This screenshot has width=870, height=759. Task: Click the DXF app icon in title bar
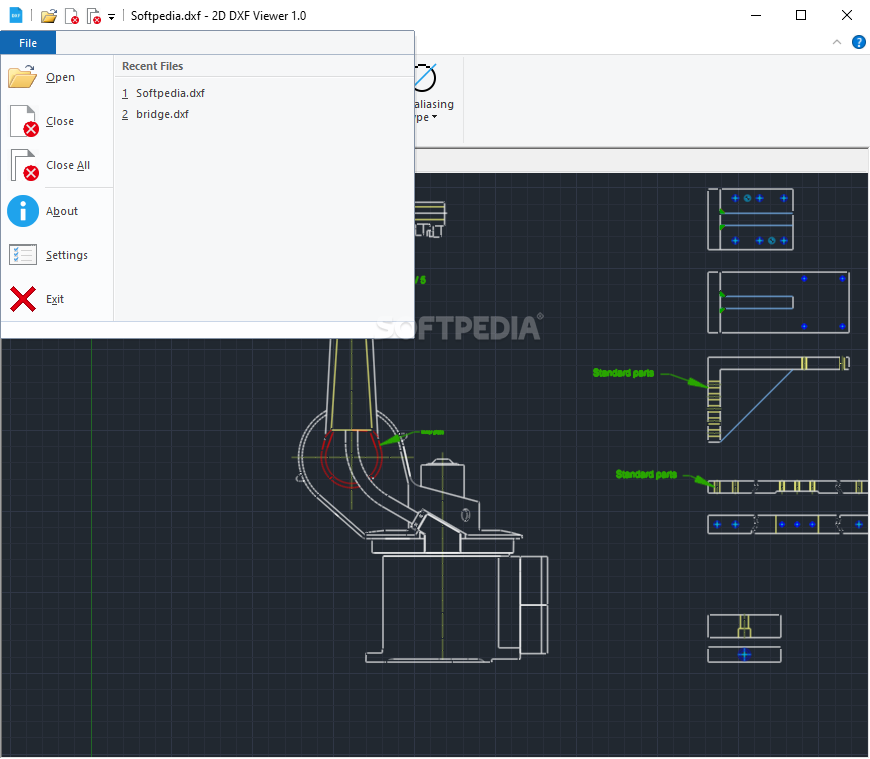[16, 15]
